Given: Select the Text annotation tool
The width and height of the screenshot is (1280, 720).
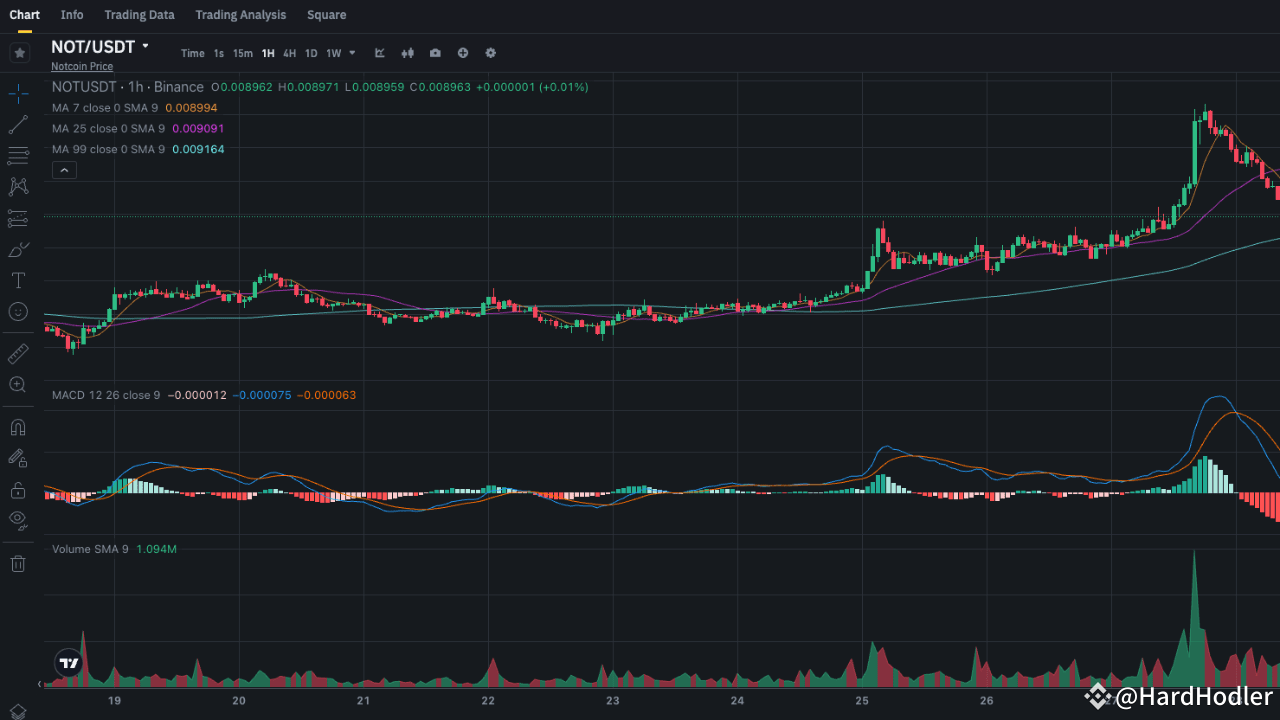Looking at the screenshot, I should point(18,280).
